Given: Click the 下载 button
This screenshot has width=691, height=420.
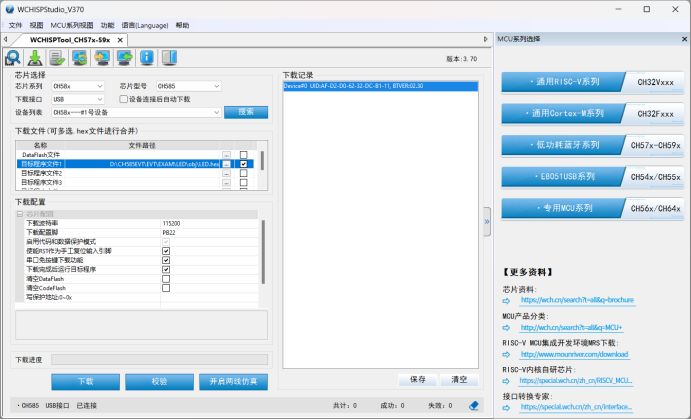Looking at the screenshot, I should point(85,382).
